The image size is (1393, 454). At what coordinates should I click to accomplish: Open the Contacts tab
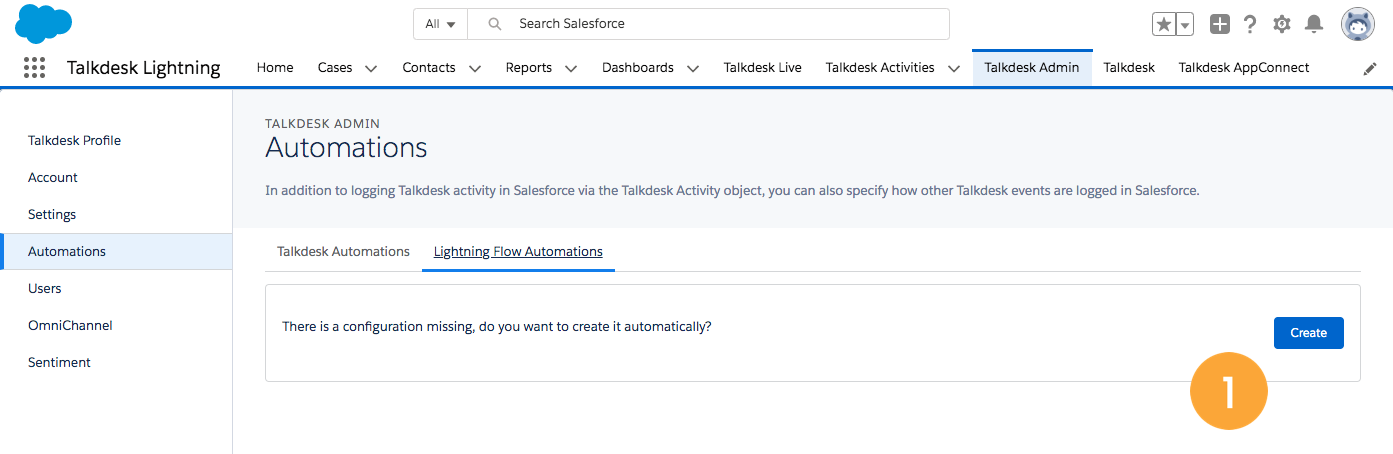pyautogui.click(x=429, y=68)
